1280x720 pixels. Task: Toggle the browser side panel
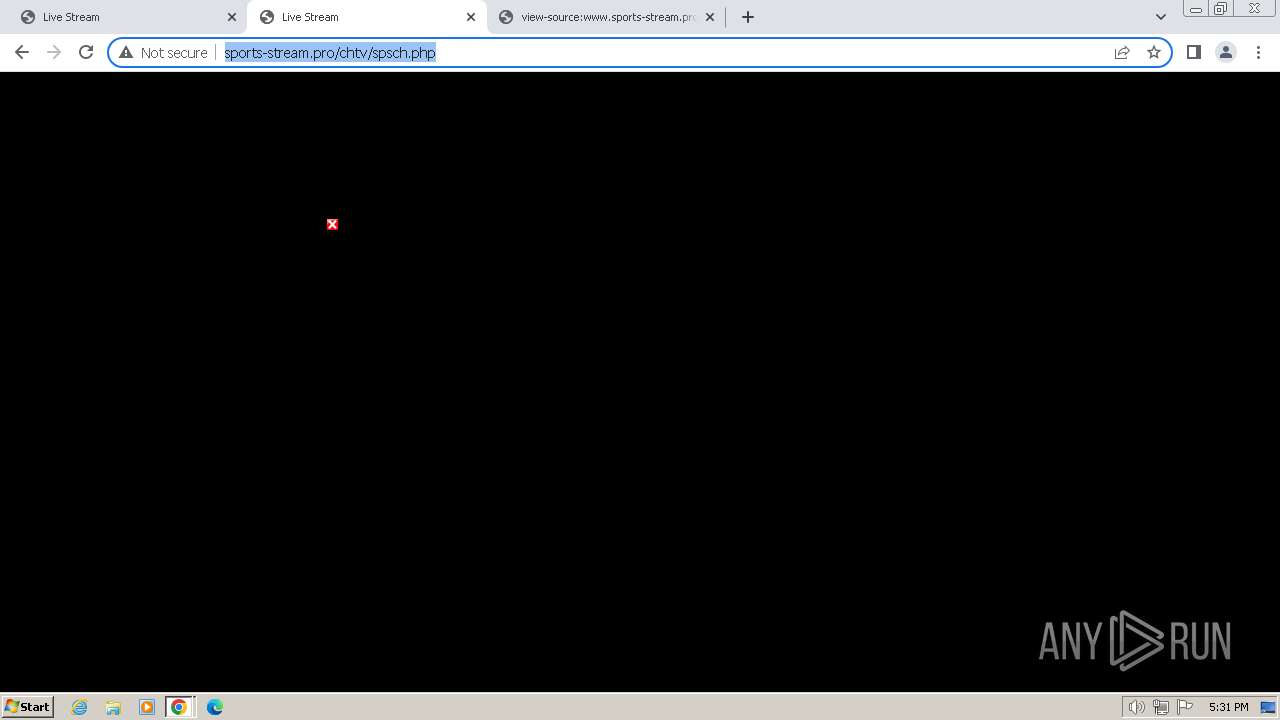tap(1193, 52)
